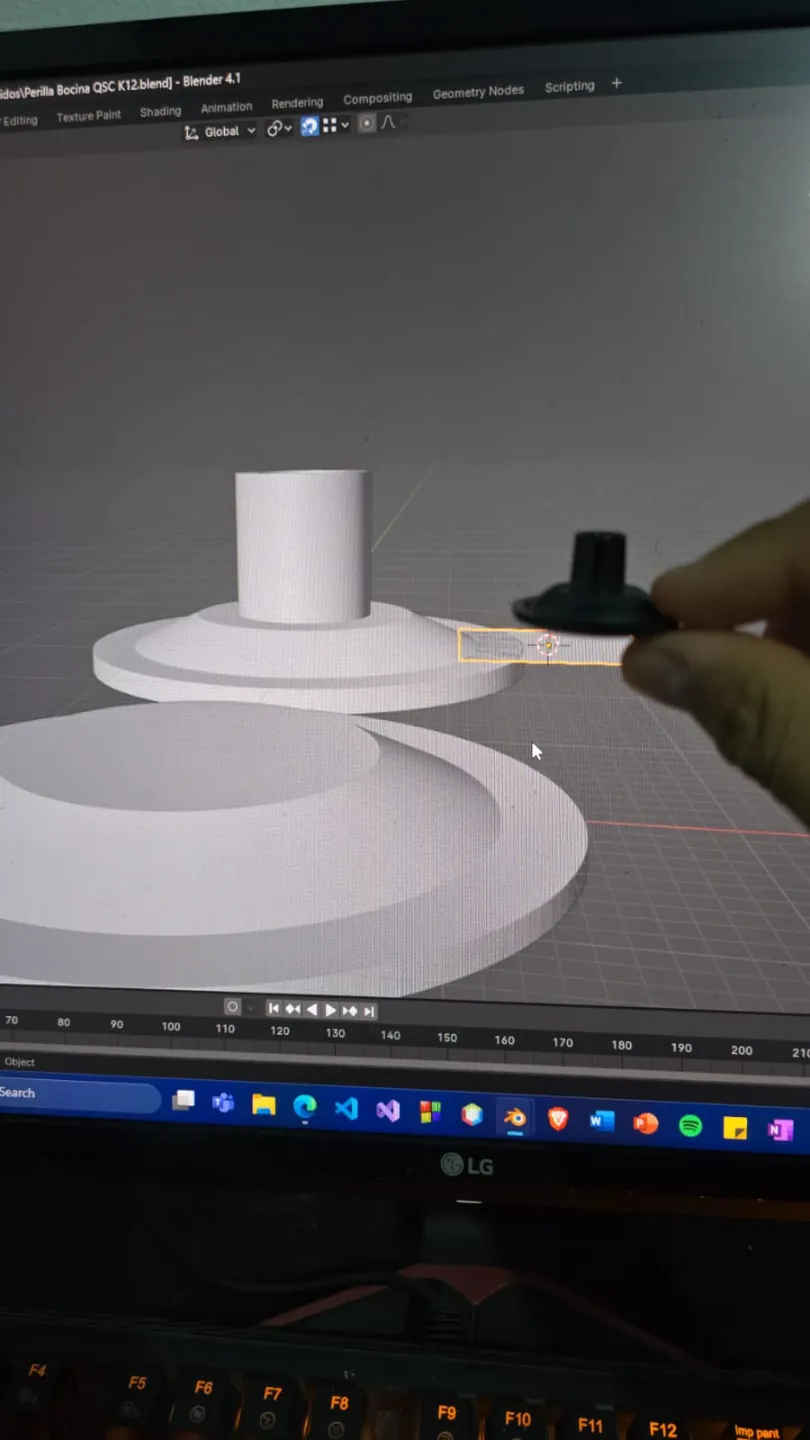This screenshot has height=1440, width=810.
Task: Open OneNote from the taskbar
Action: tap(780, 1130)
